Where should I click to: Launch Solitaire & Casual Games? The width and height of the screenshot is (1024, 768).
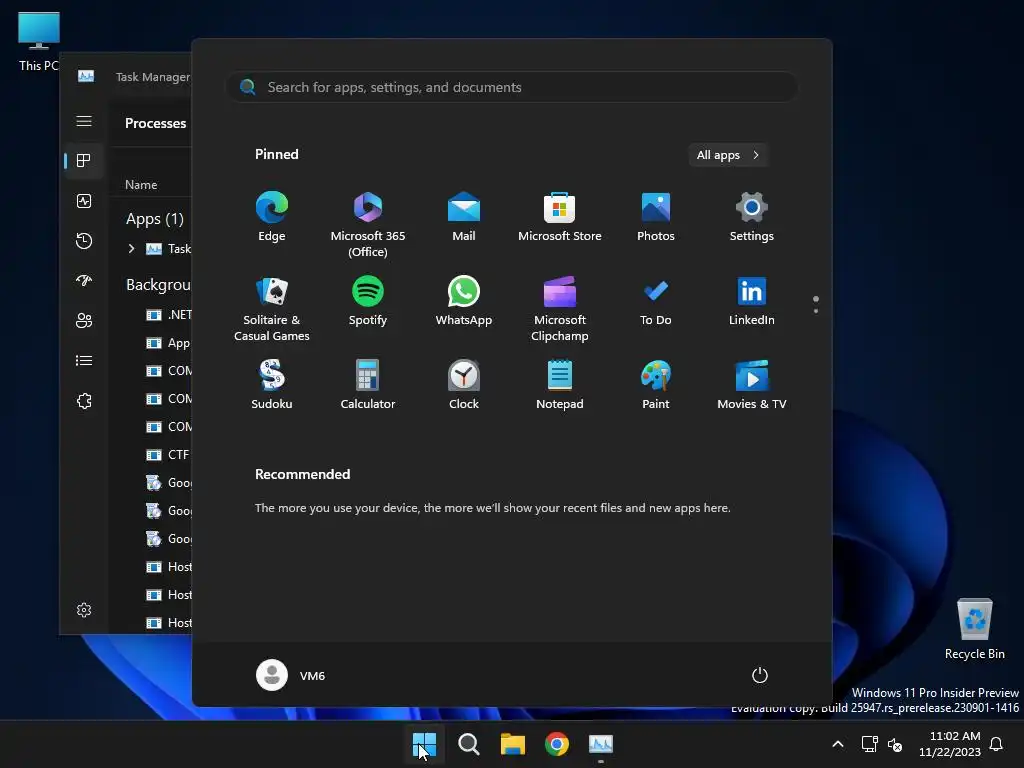272,309
